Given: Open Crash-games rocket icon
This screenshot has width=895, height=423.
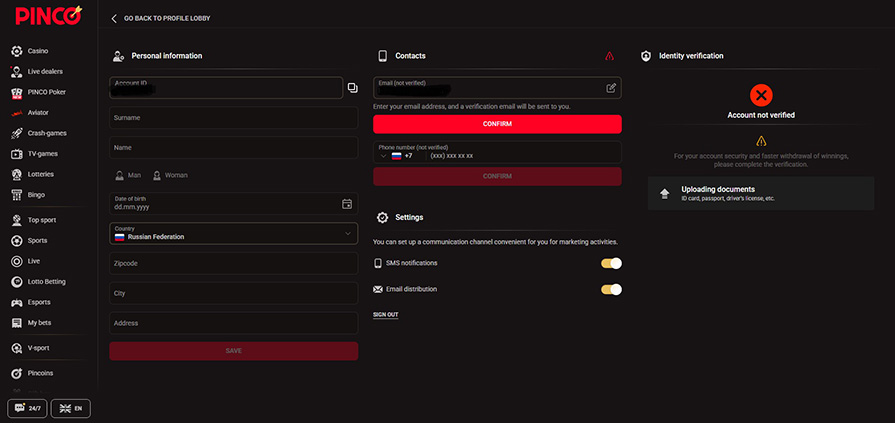Looking at the screenshot, I should (x=17, y=134).
